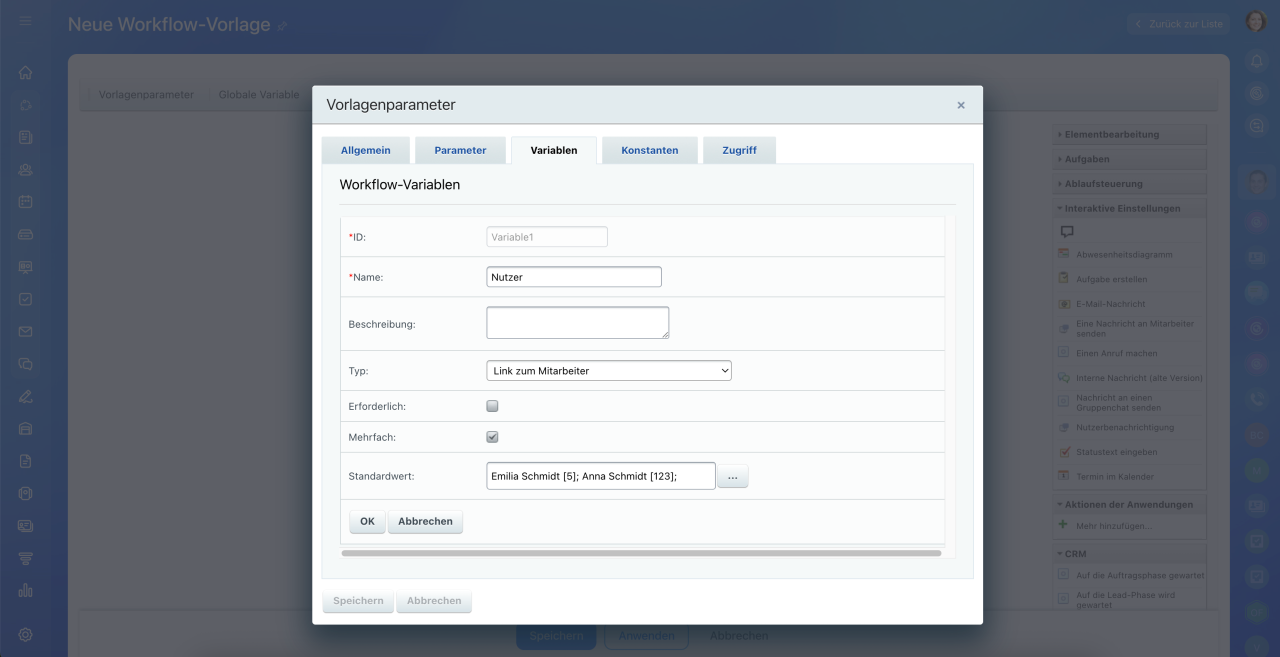Viewport: 1280px width, 657px height.
Task: Open the analytics bar chart sidebar icon
Action: 25,591
